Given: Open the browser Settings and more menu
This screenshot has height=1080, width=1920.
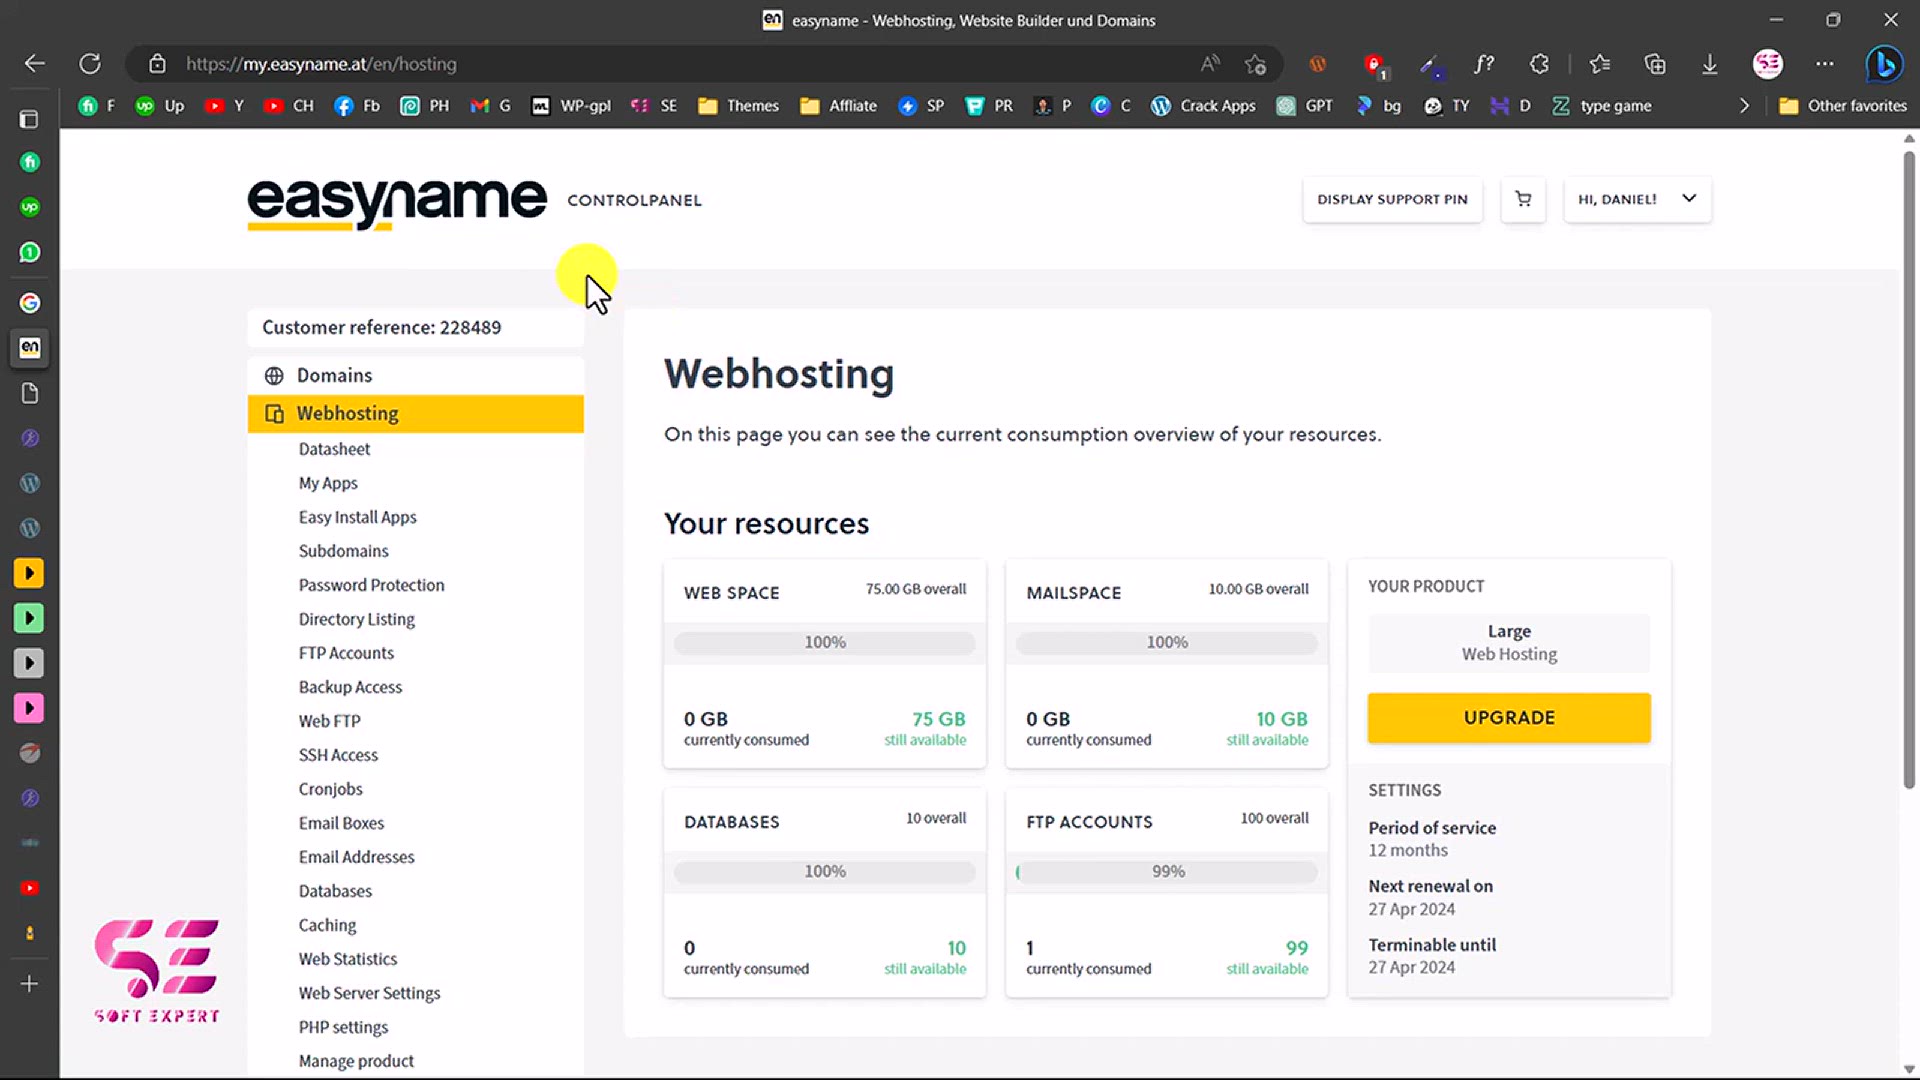Looking at the screenshot, I should pos(1825,64).
